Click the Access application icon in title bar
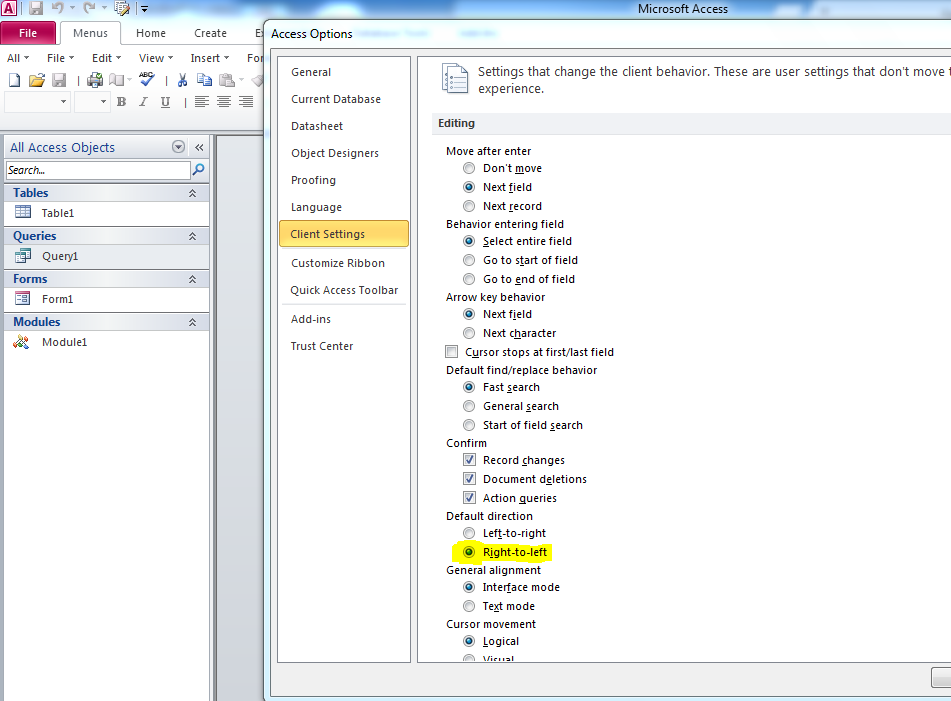Screen dimensions: 951x701 [9, 8]
